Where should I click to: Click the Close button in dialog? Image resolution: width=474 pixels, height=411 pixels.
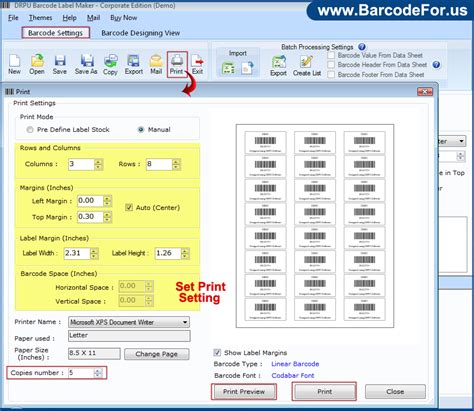(395, 392)
